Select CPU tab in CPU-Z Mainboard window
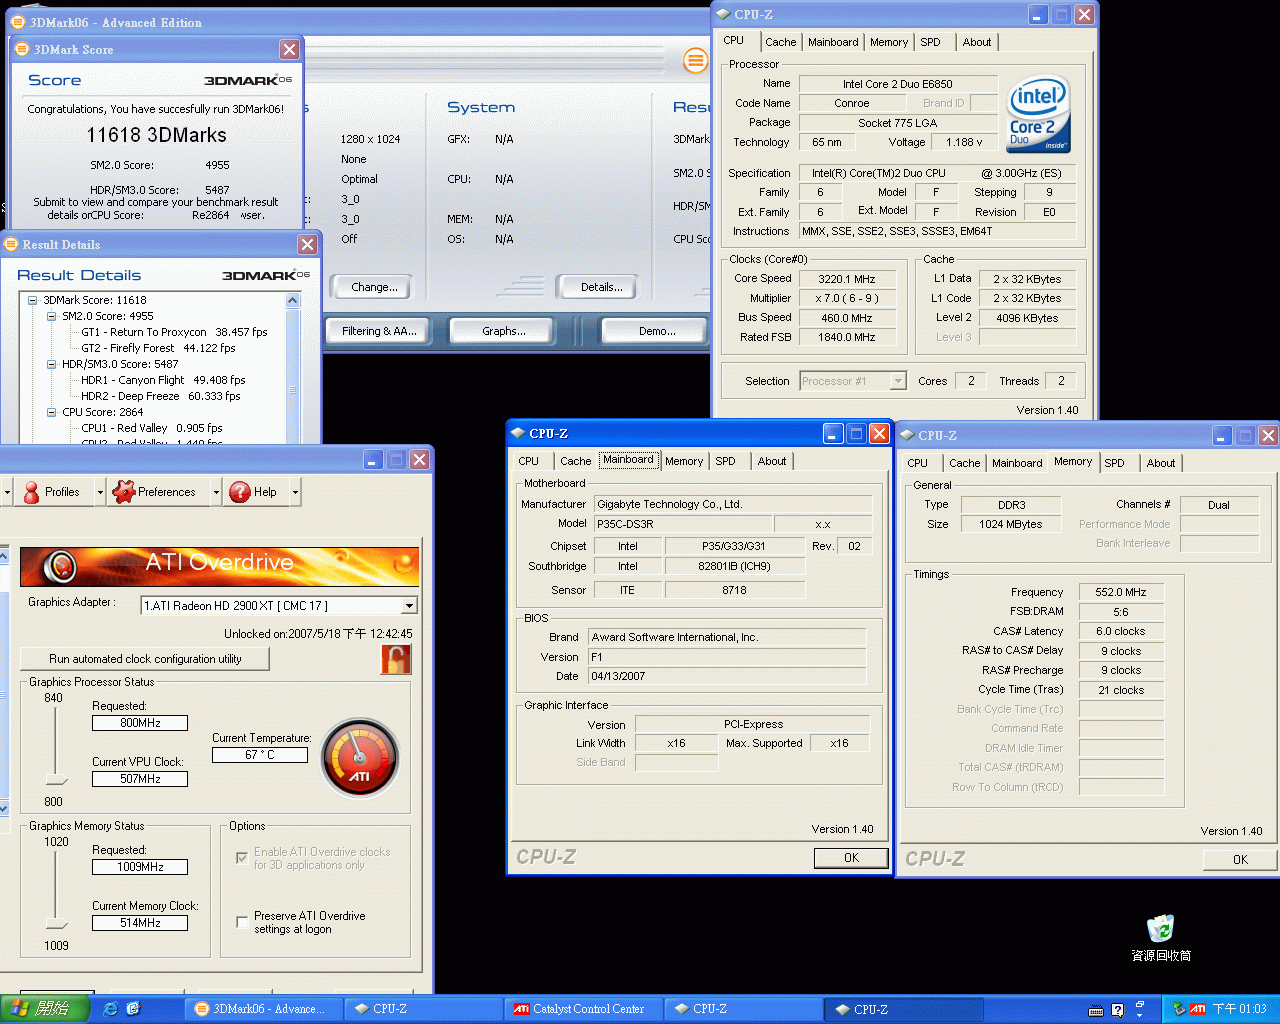This screenshot has width=1280, height=1024. click(x=528, y=461)
